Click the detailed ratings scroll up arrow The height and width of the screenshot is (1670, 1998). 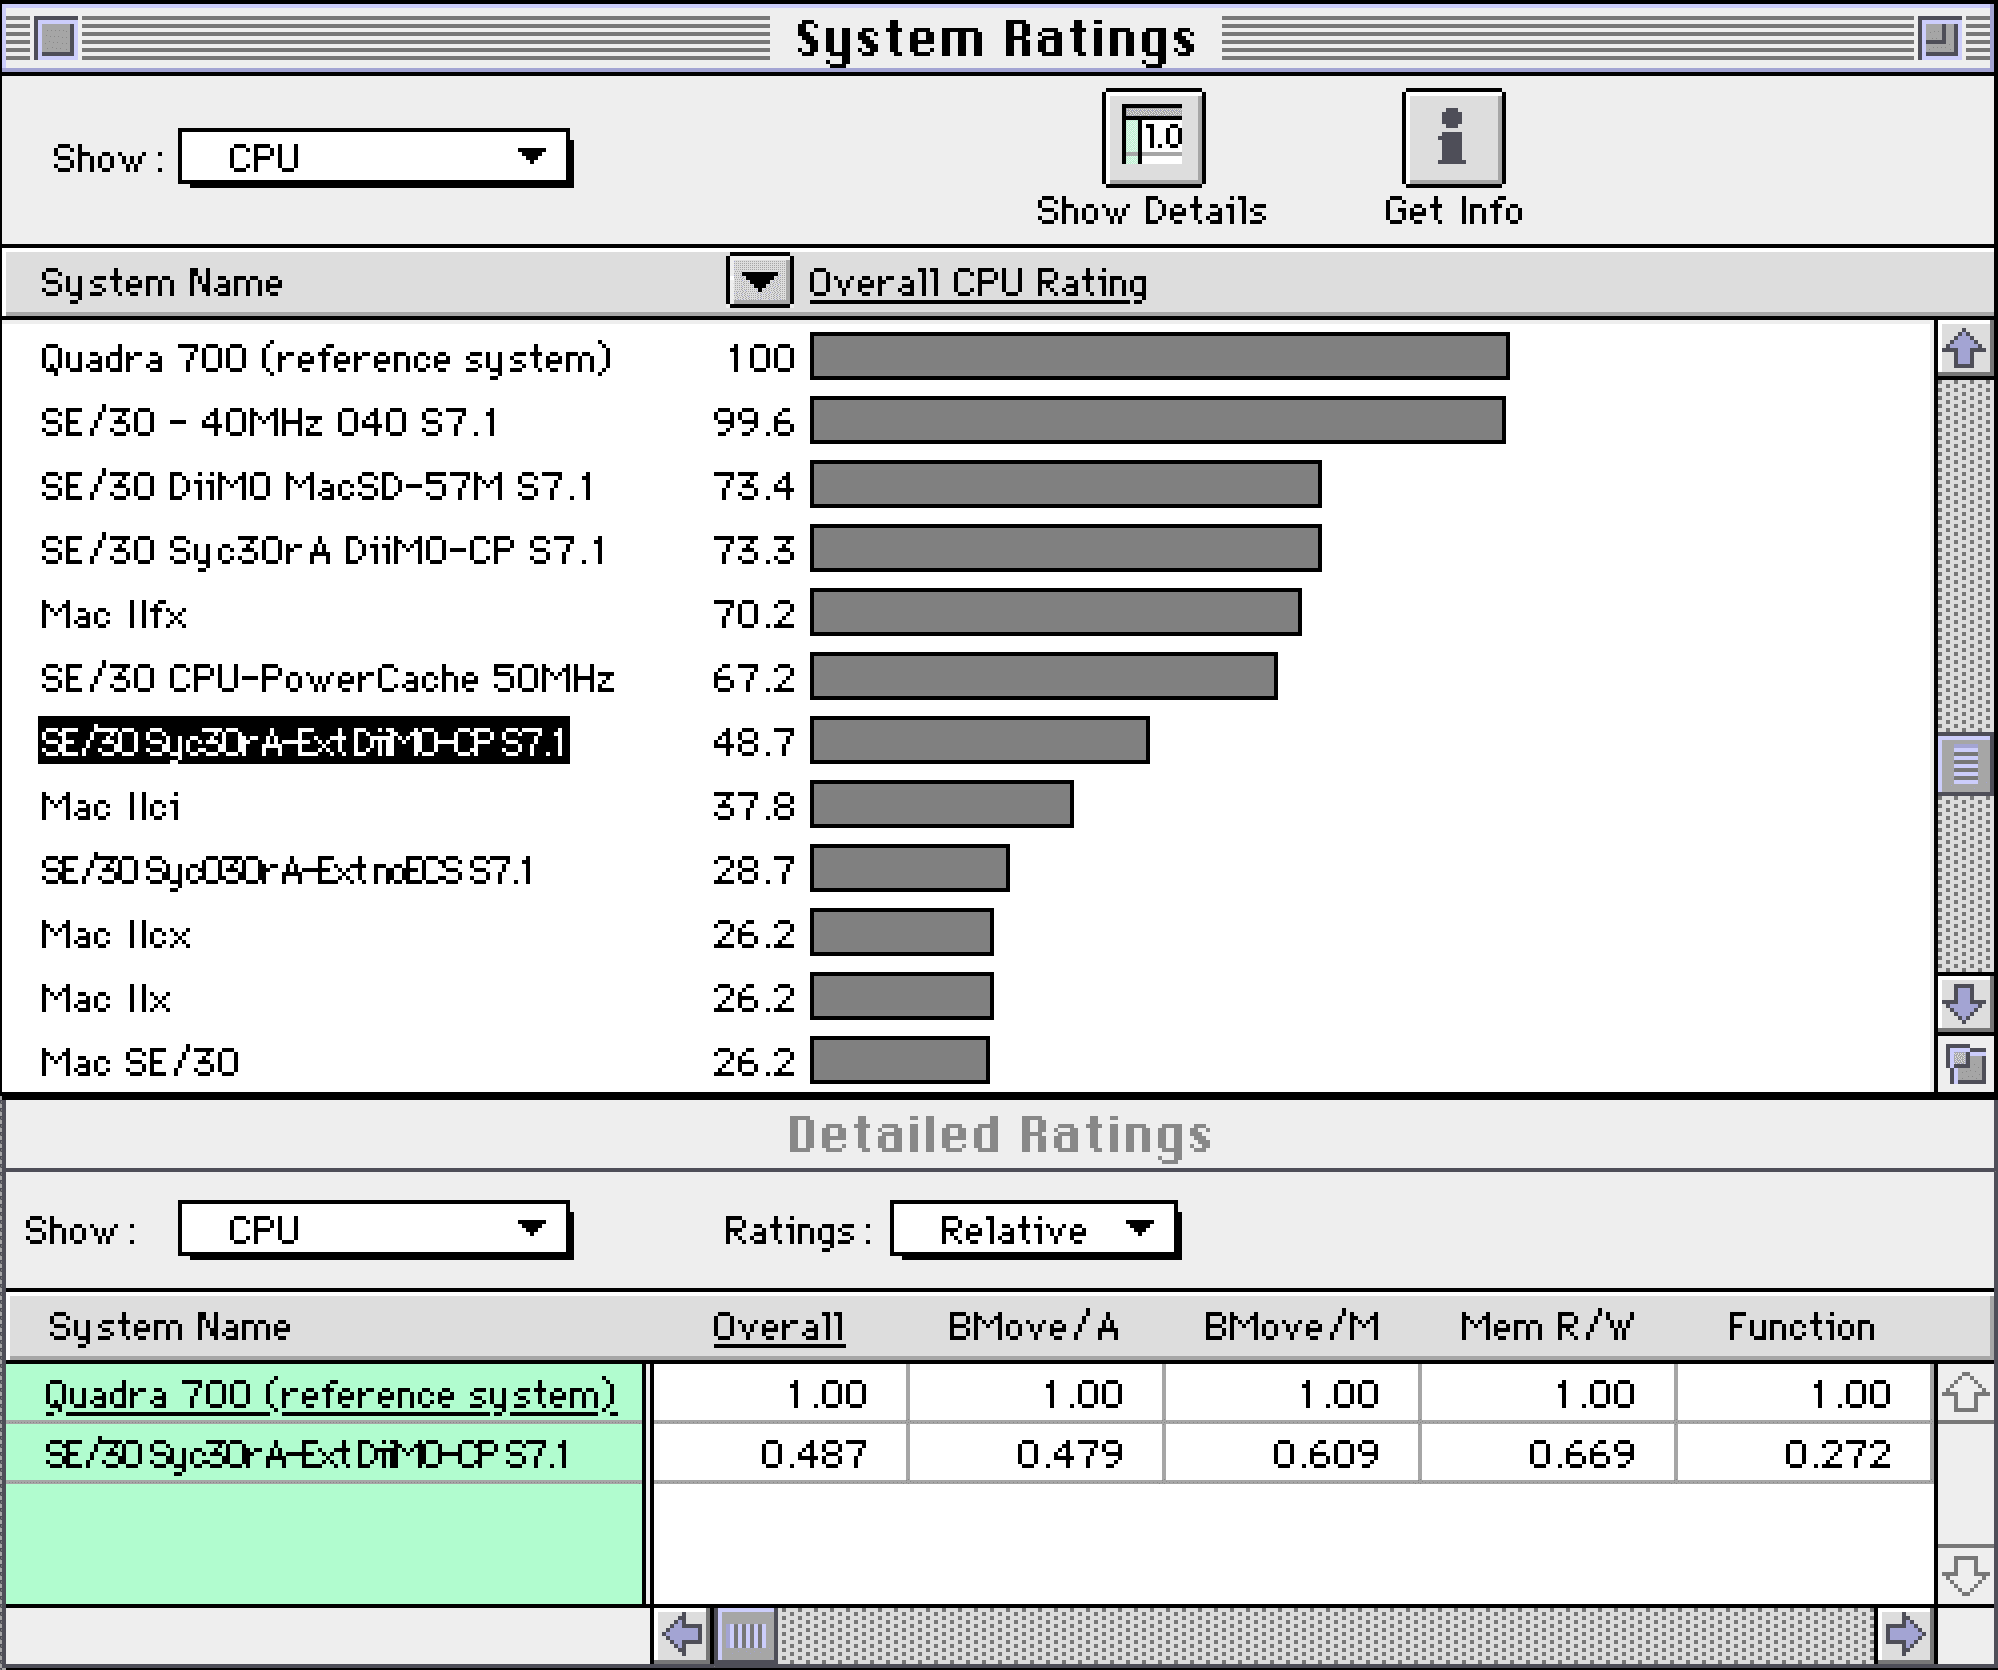(1964, 1393)
